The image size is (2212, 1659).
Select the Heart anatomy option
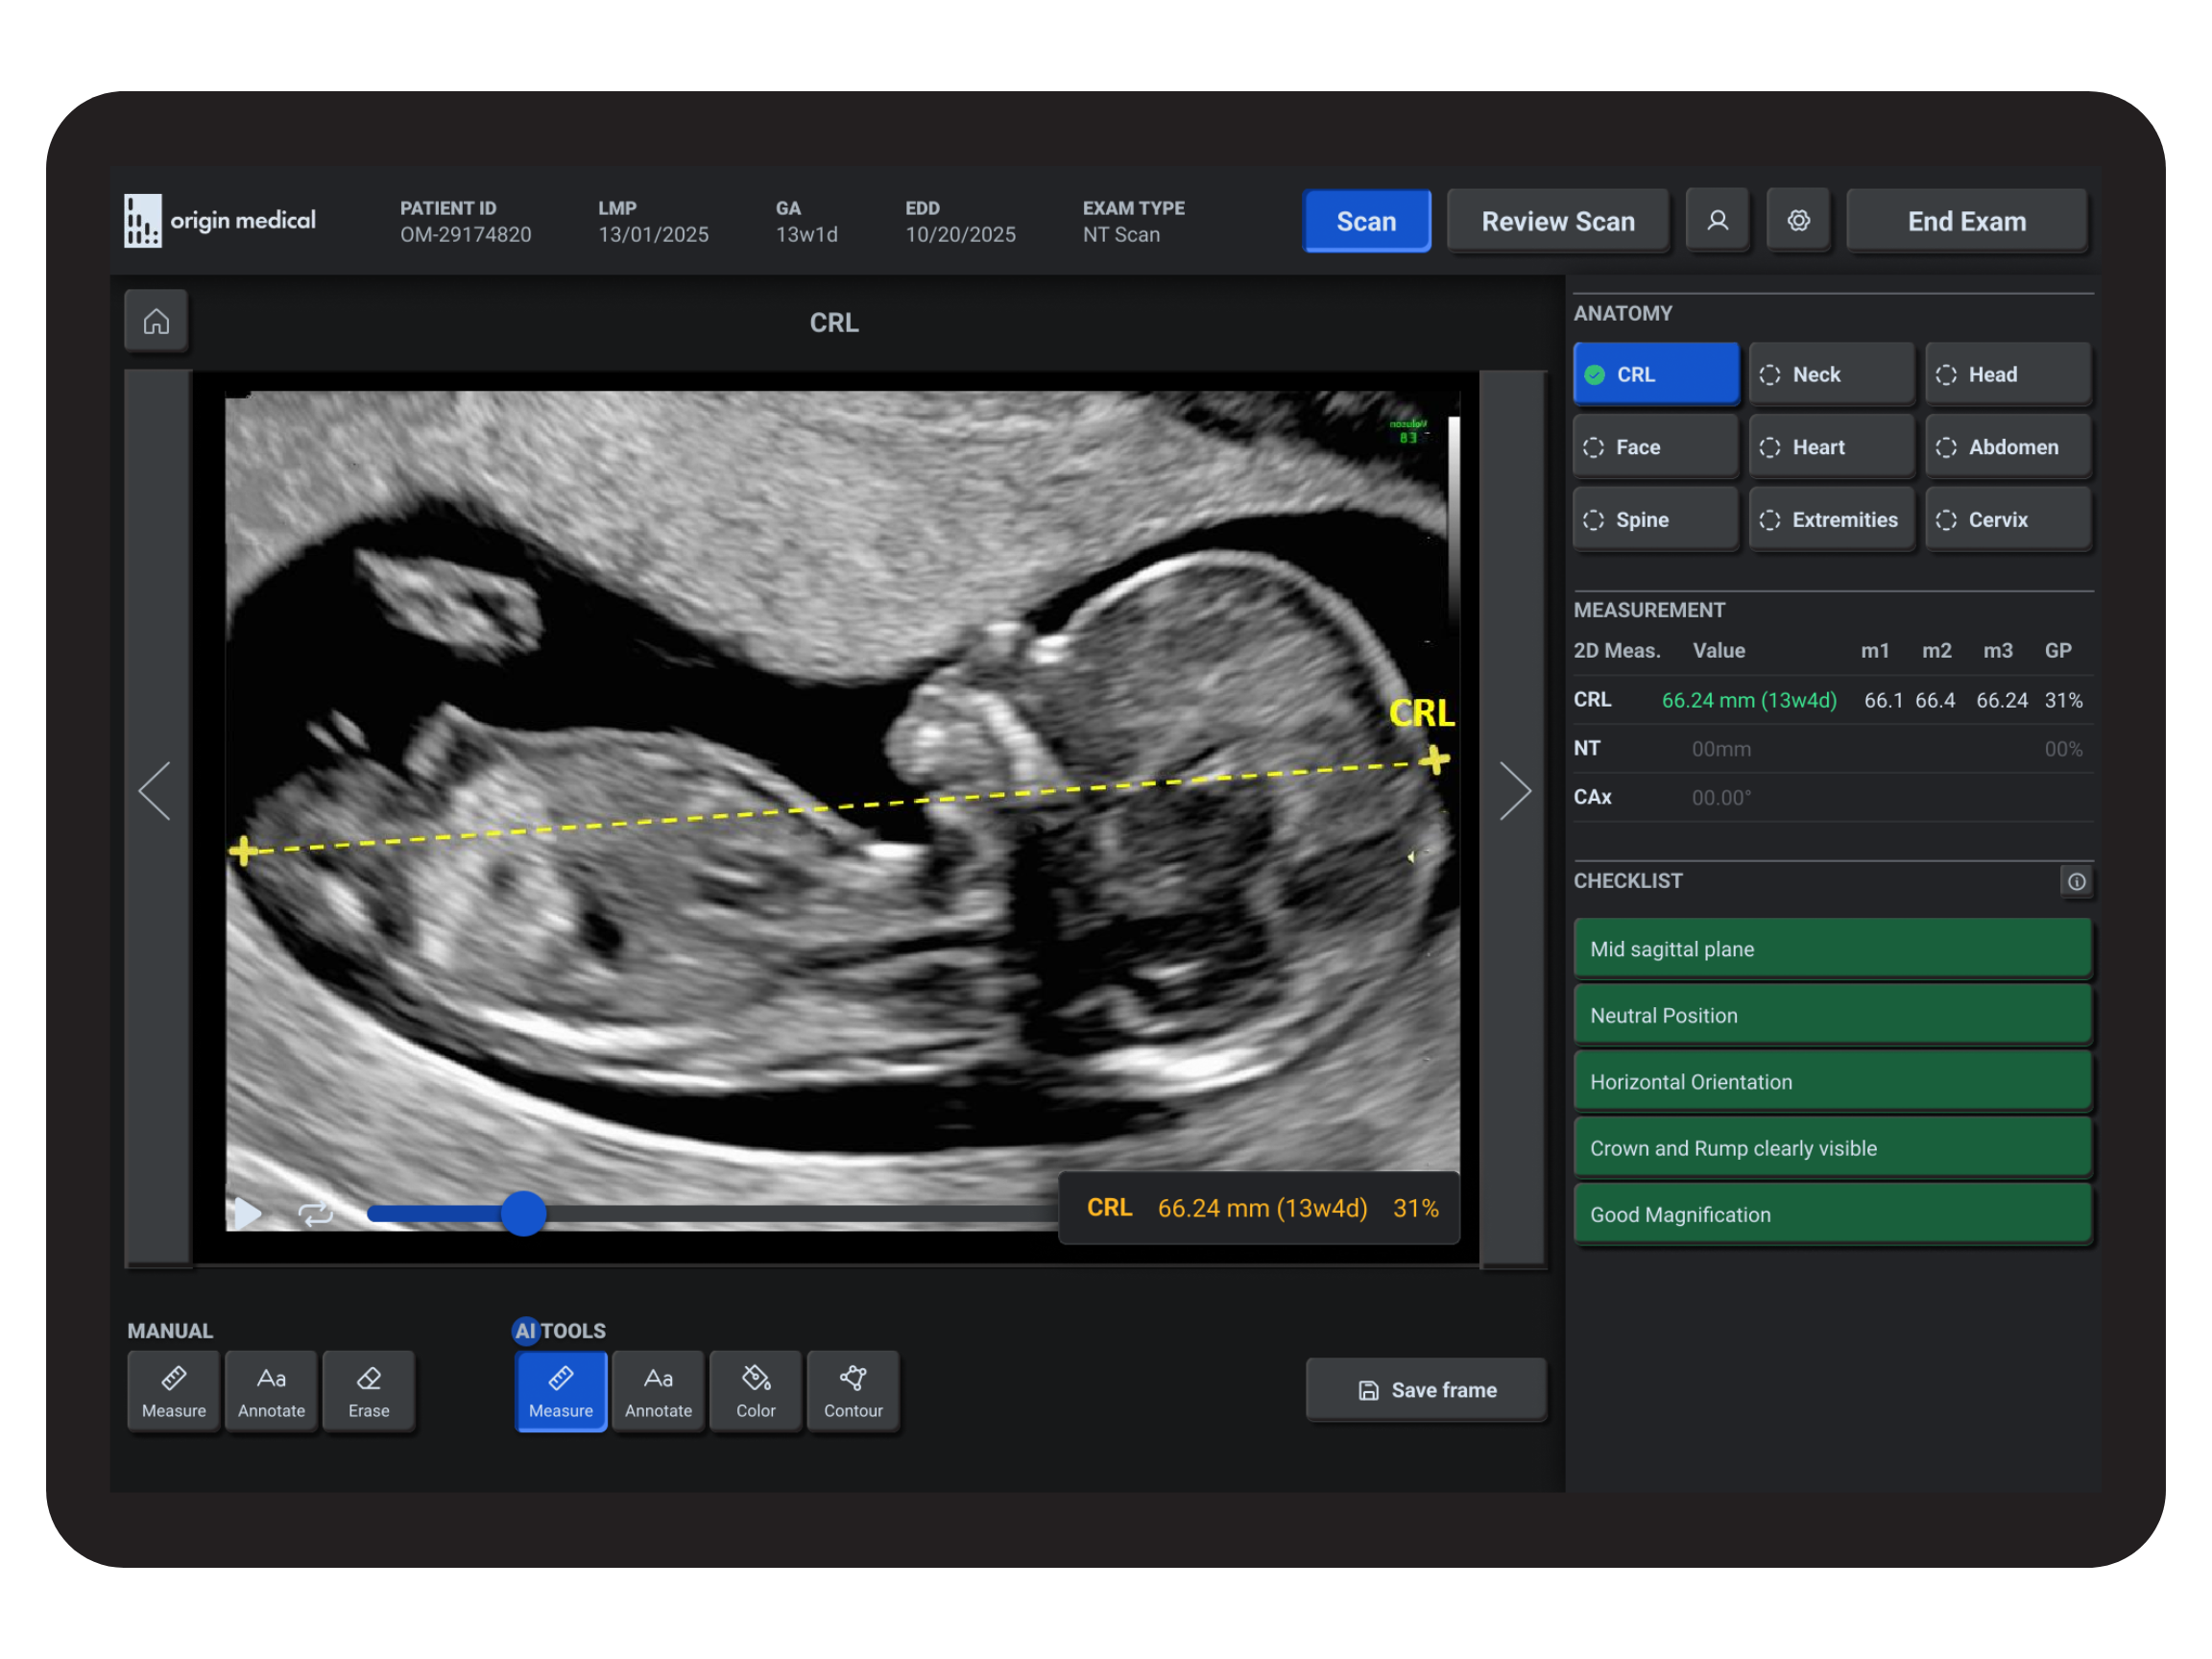tap(1830, 447)
